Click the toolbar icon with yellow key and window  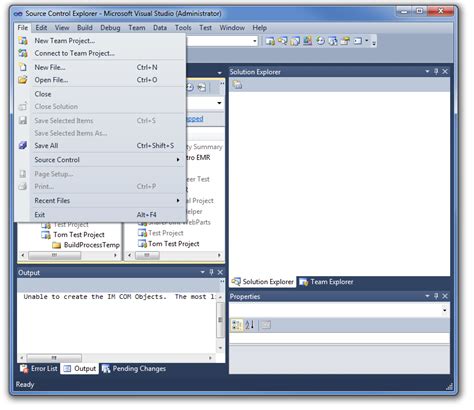pyautogui.click(x=283, y=41)
